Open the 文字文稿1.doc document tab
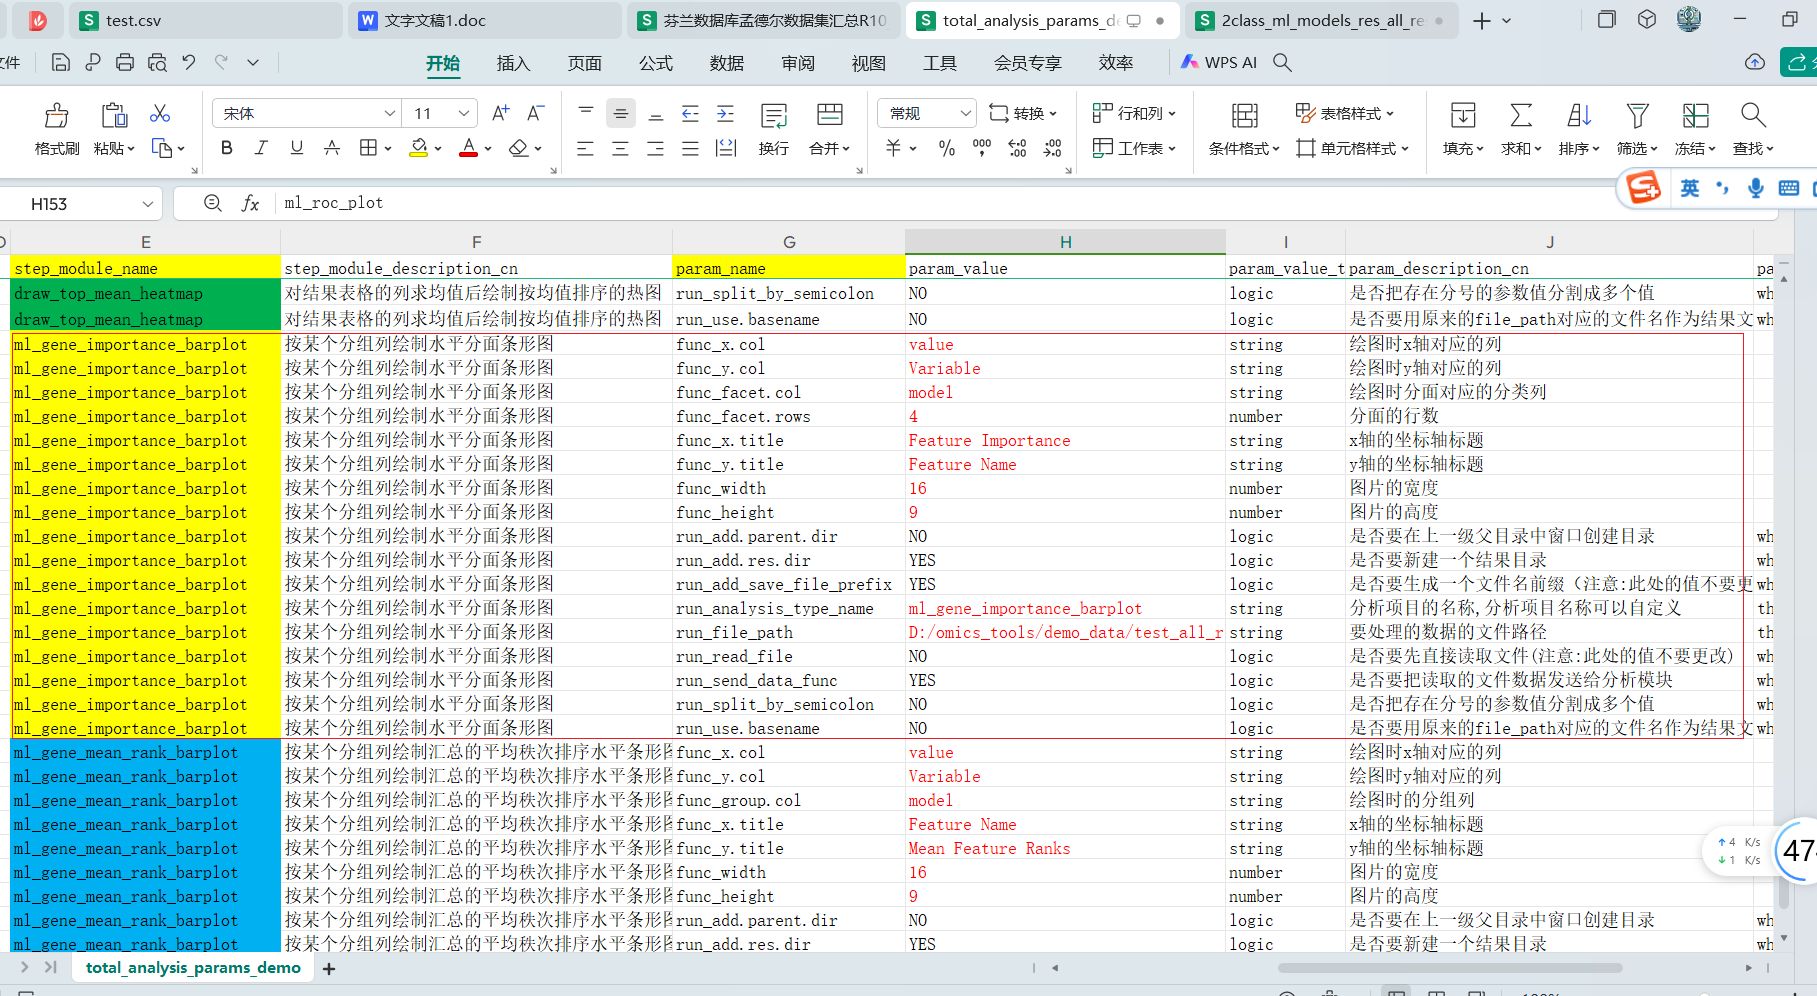The image size is (1817, 996). 485,20
